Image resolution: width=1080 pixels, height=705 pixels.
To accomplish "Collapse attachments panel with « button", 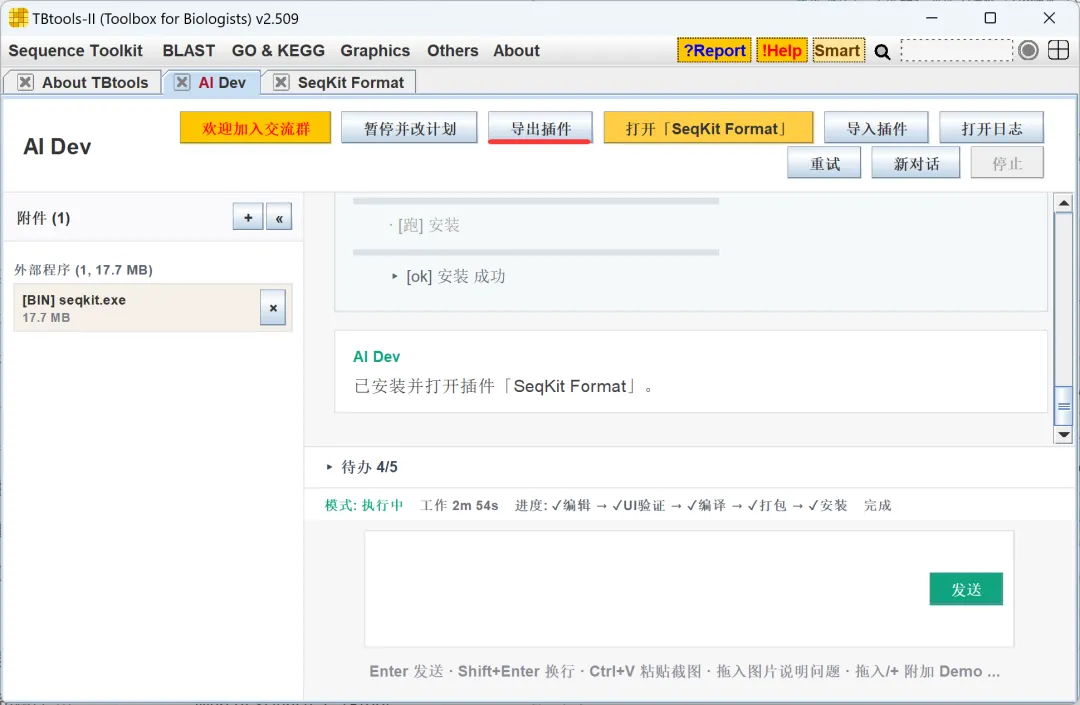I will [x=279, y=218].
